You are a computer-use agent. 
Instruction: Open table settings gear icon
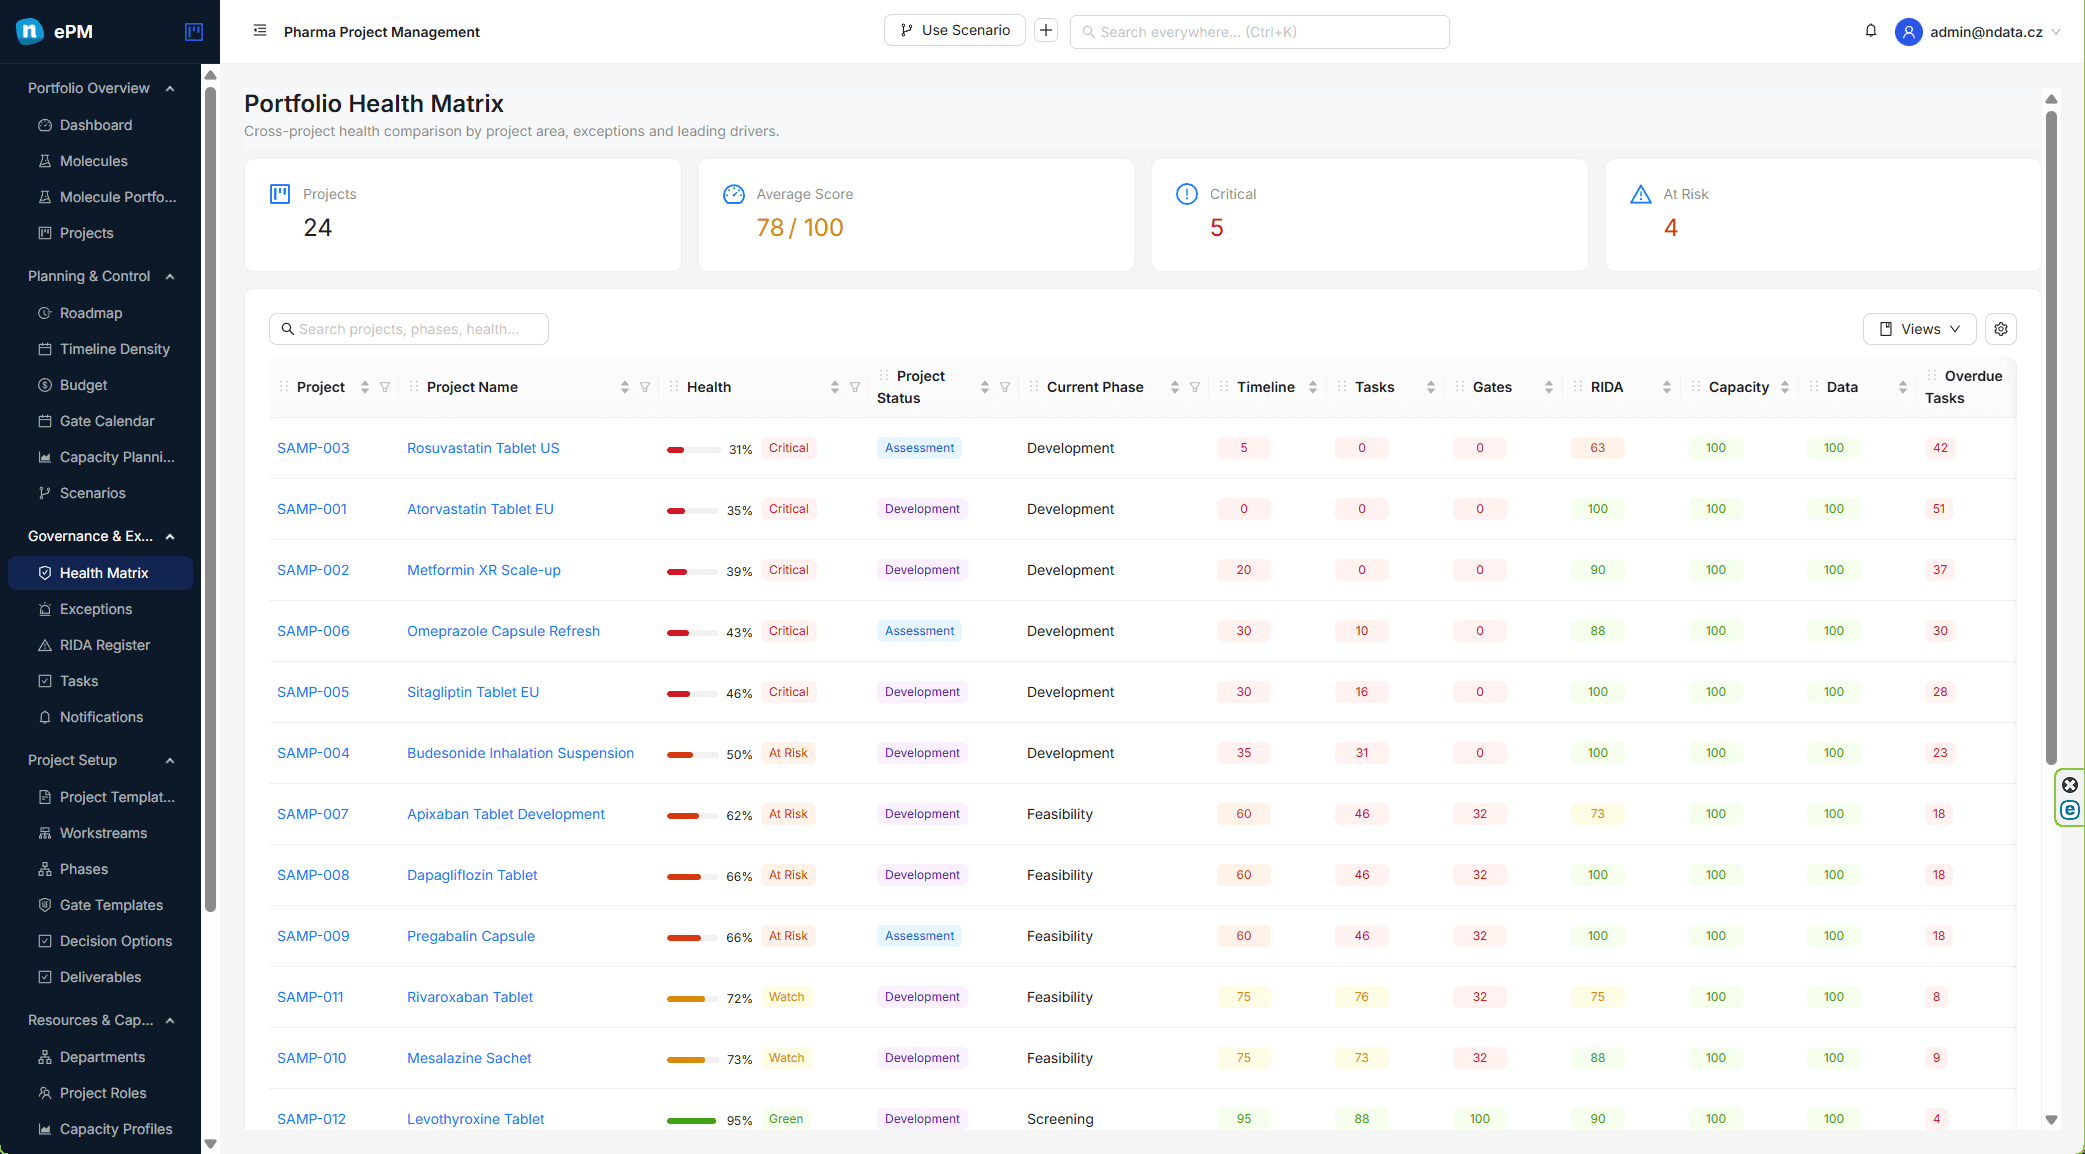(2001, 329)
